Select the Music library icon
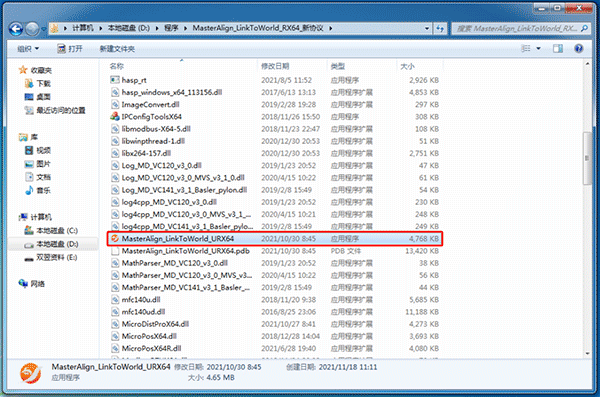 point(29,190)
